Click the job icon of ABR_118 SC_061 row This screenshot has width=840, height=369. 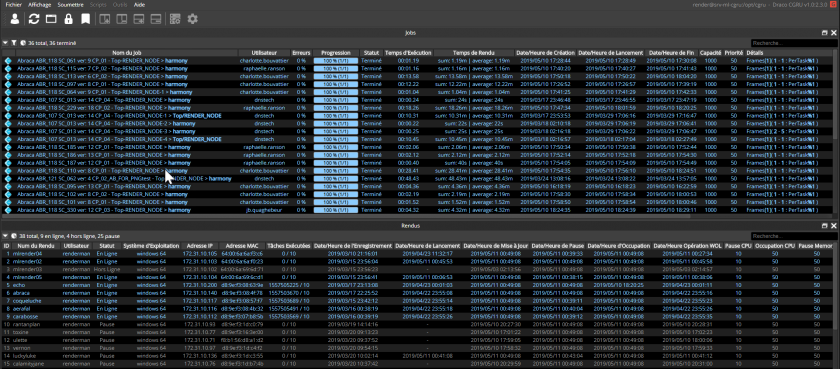(x=8, y=61)
